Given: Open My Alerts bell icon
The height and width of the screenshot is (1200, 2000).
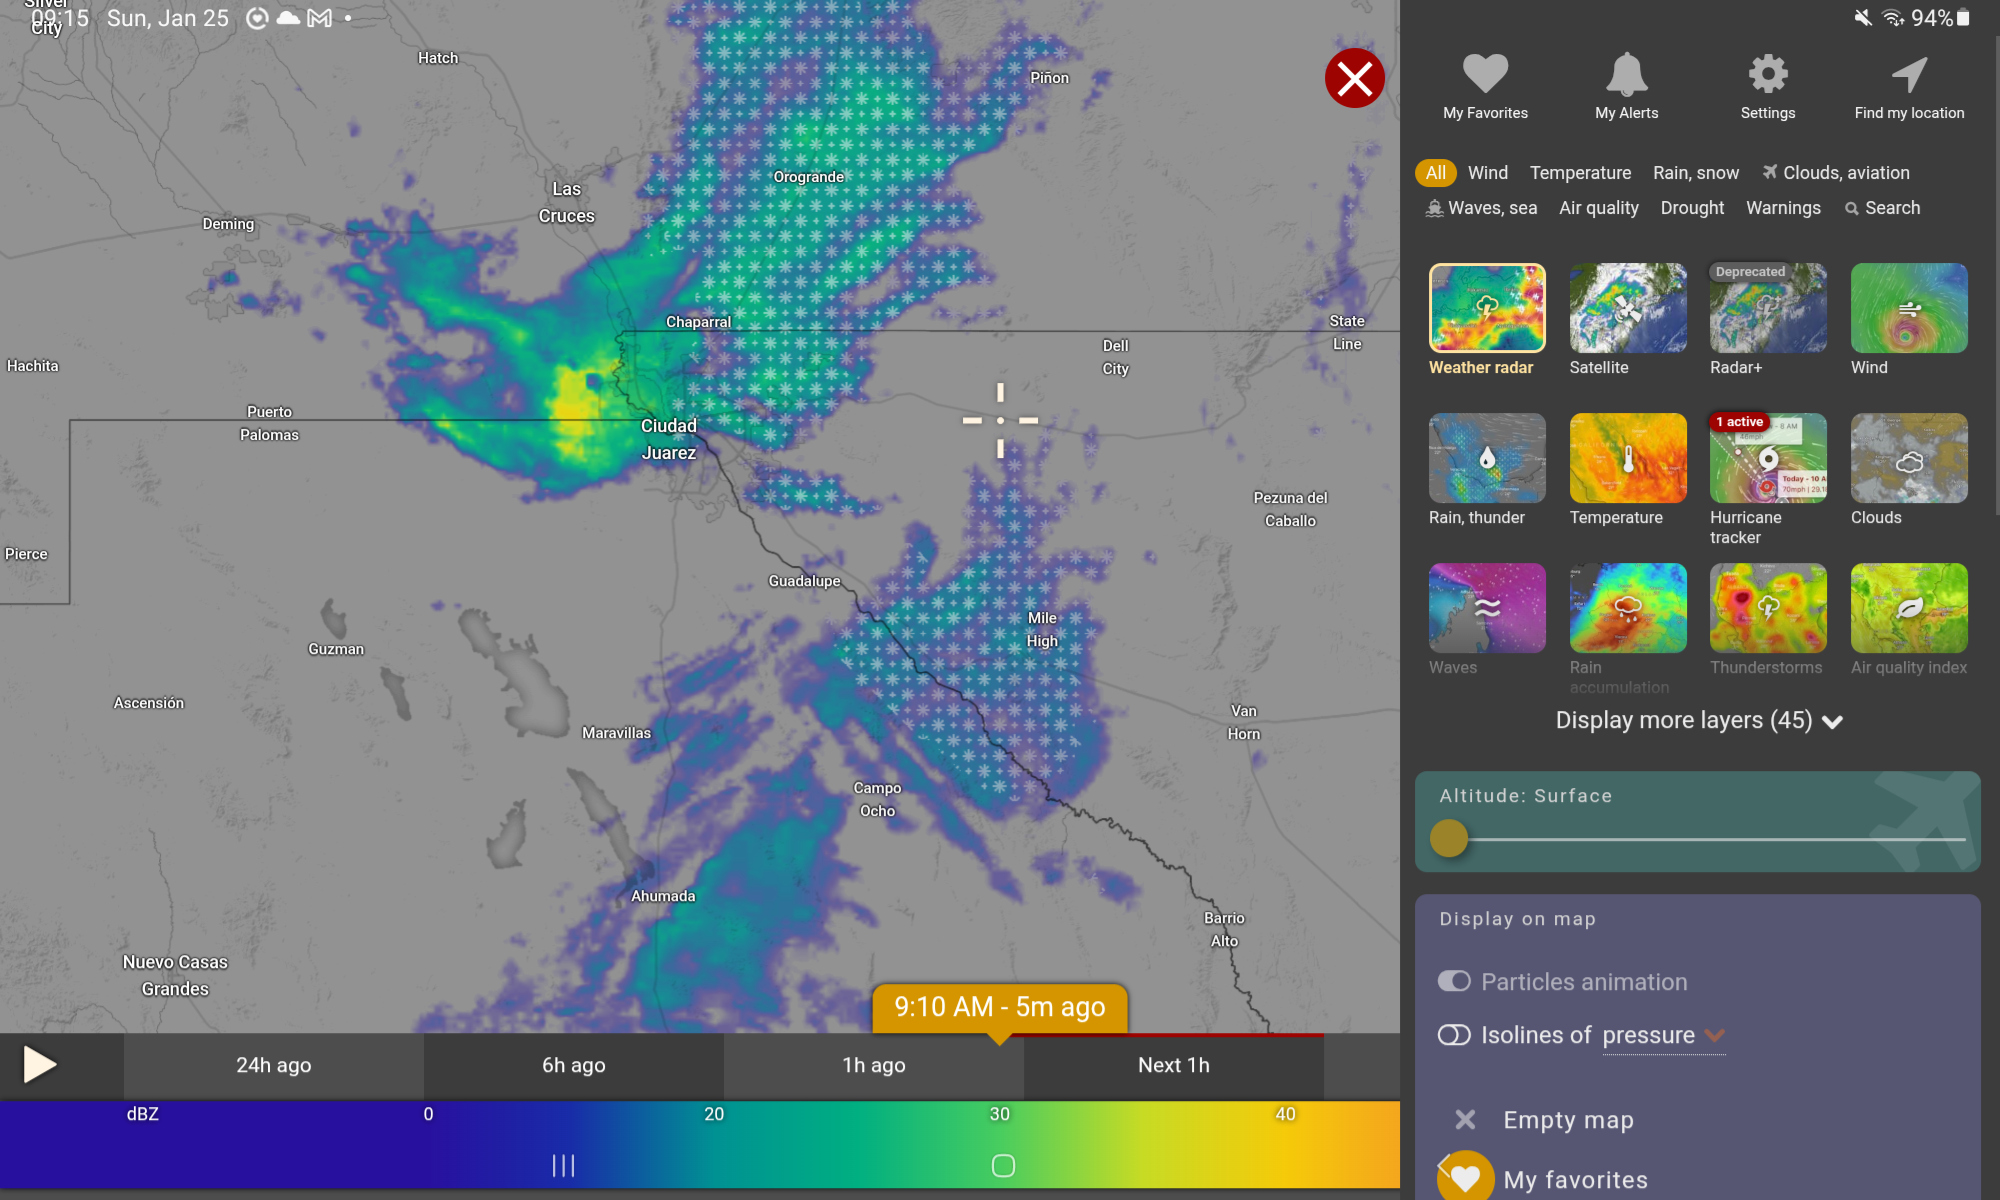Looking at the screenshot, I should click(x=1626, y=75).
